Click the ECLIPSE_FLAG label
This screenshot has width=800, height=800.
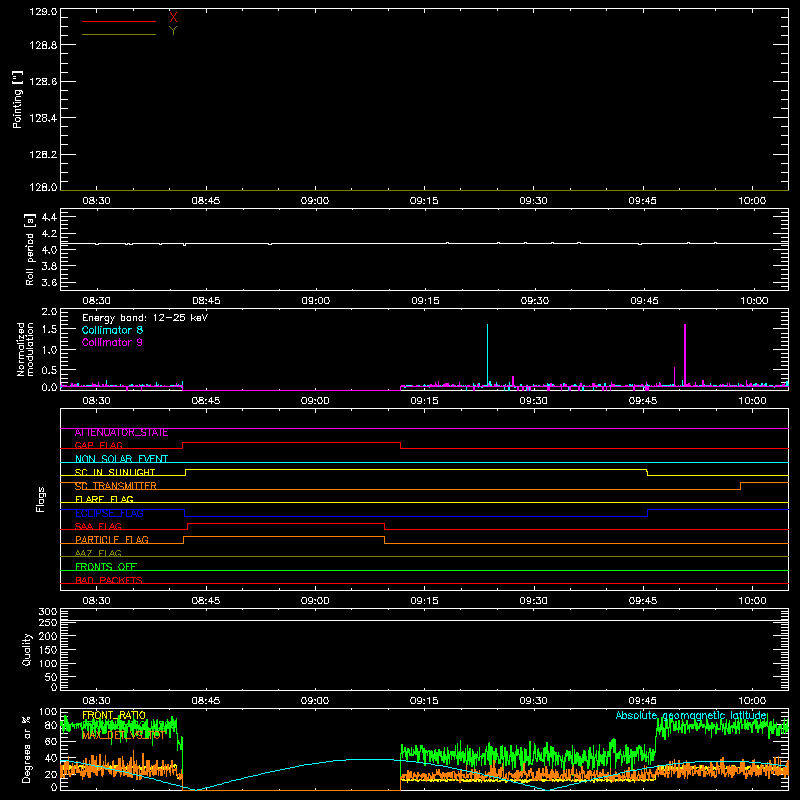109,513
